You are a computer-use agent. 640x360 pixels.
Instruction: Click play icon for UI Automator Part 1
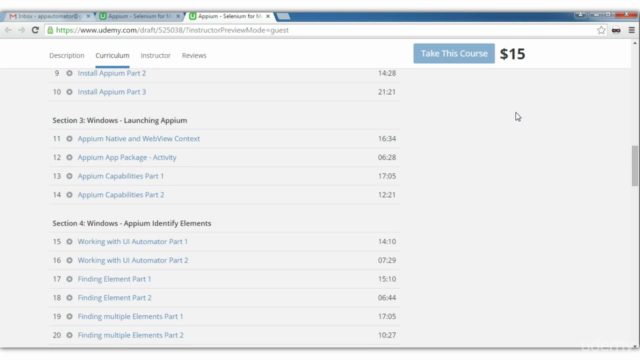click(x=69, y=242)
